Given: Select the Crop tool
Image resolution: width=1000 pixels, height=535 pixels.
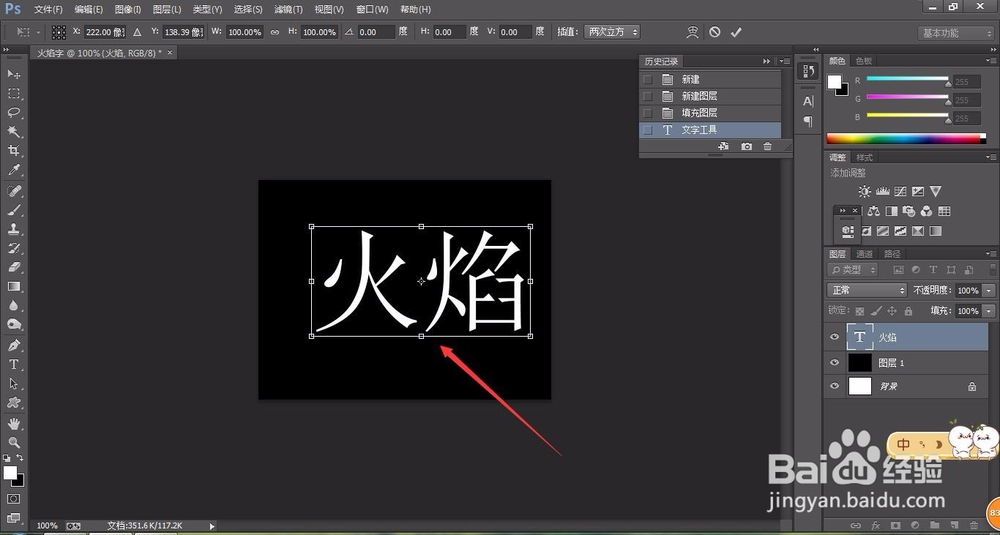Looking at the screenshot, I should click(x=13, y=151).
